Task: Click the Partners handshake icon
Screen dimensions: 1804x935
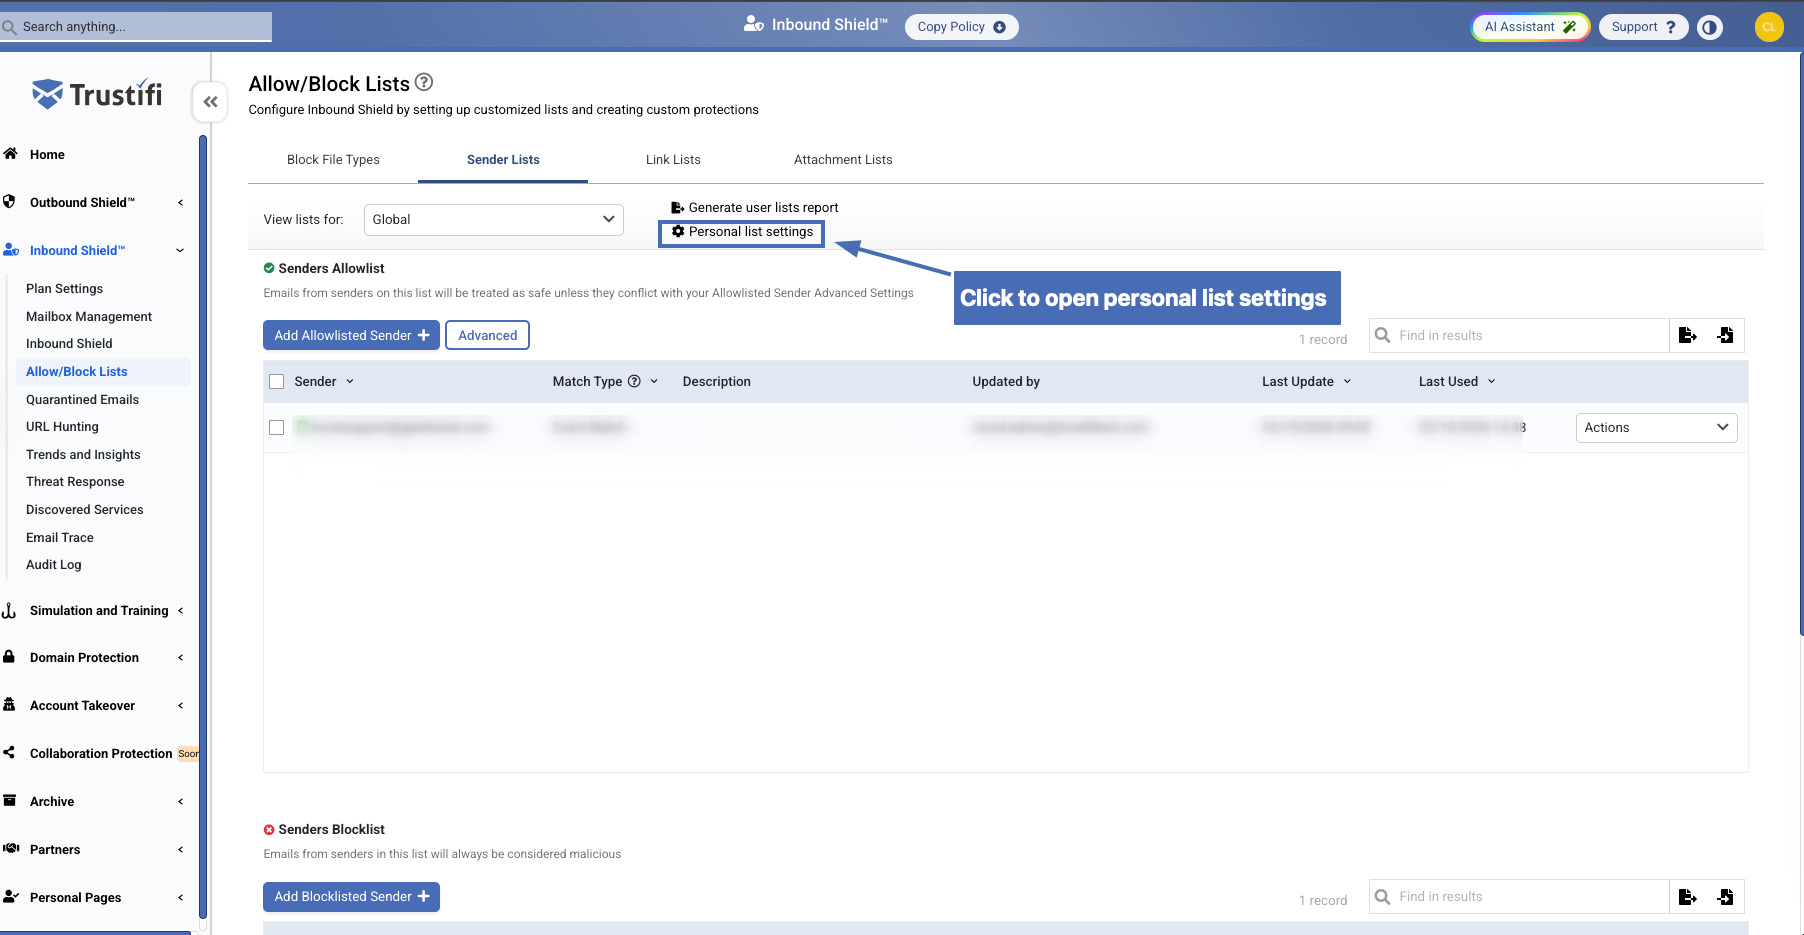Action: 11,848
